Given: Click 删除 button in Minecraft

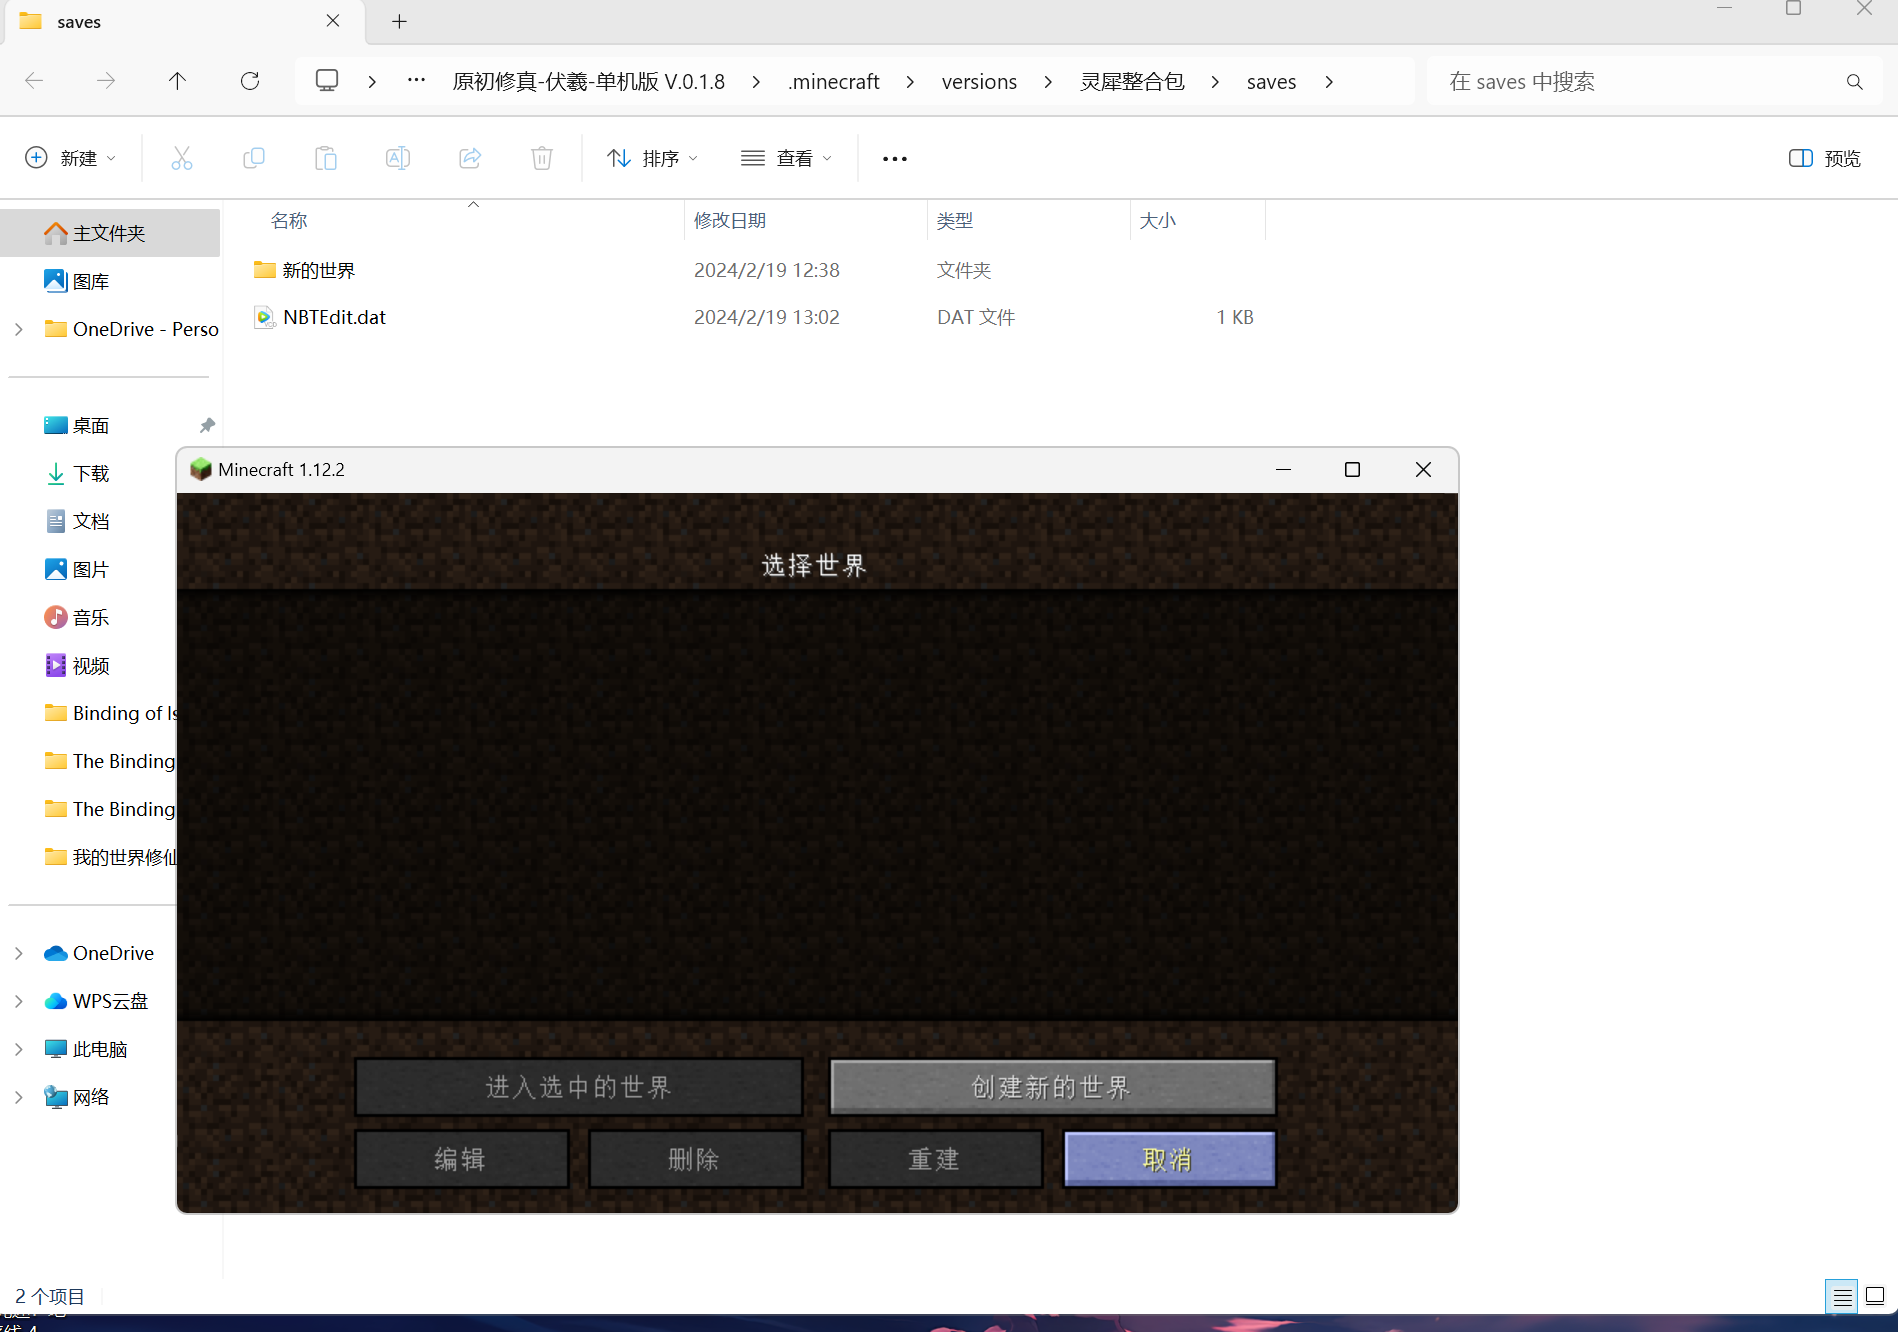Looking at the screenshot, I should 696,1159.
